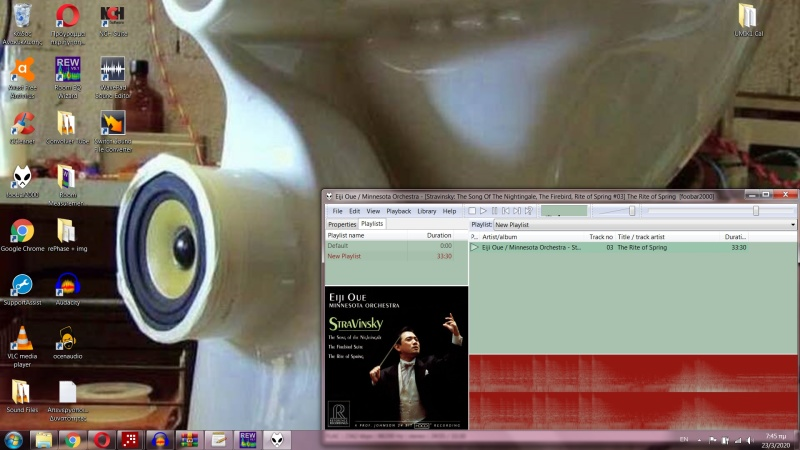Open the Switch Sound File Converter icon
This screenshot has height=450, width=800.
pos(113,132)
